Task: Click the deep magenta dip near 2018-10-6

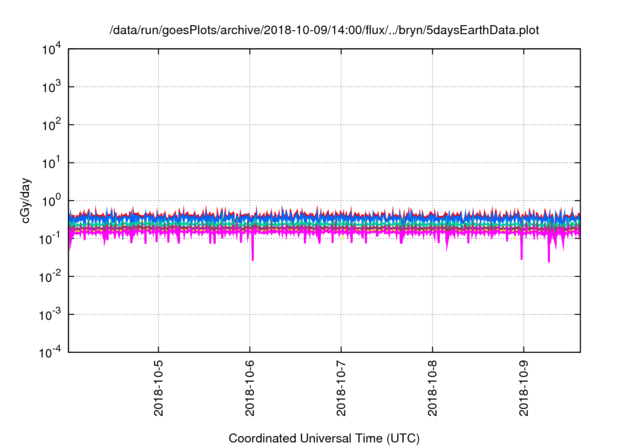Action: tap(253, 249)
